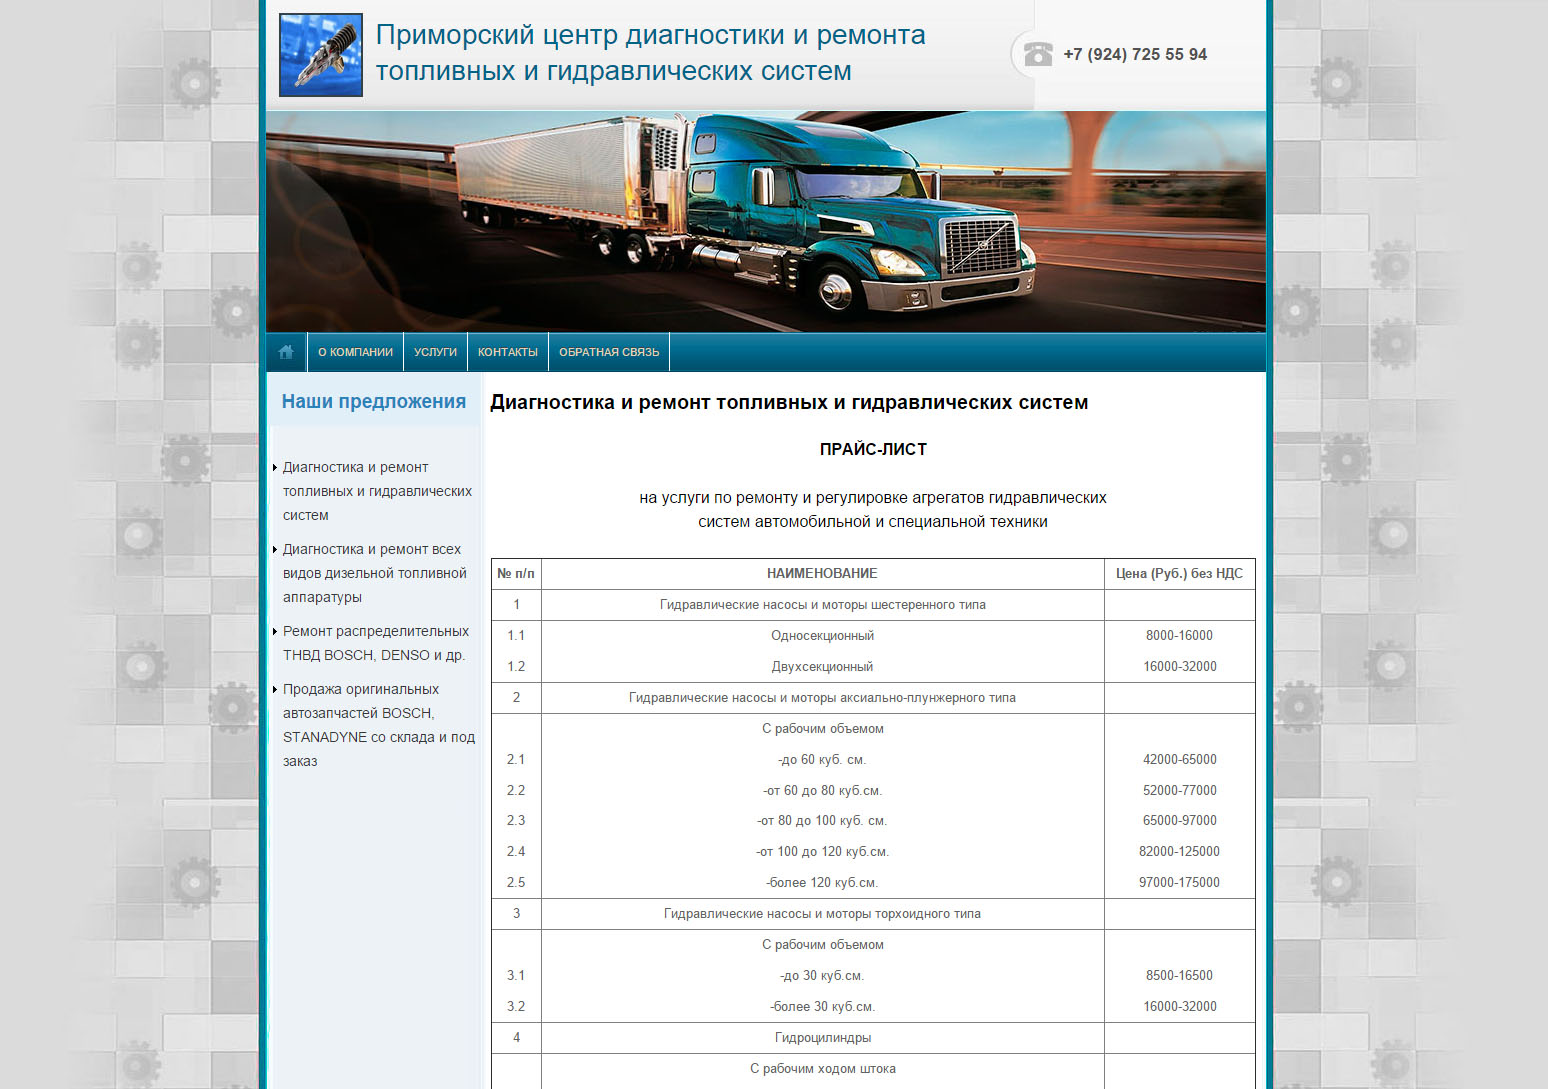1548x1089 pixels.
Task: Click row Гидравлические насосы аксиально-плунжерного типа
Action: [x=823, y=697]
